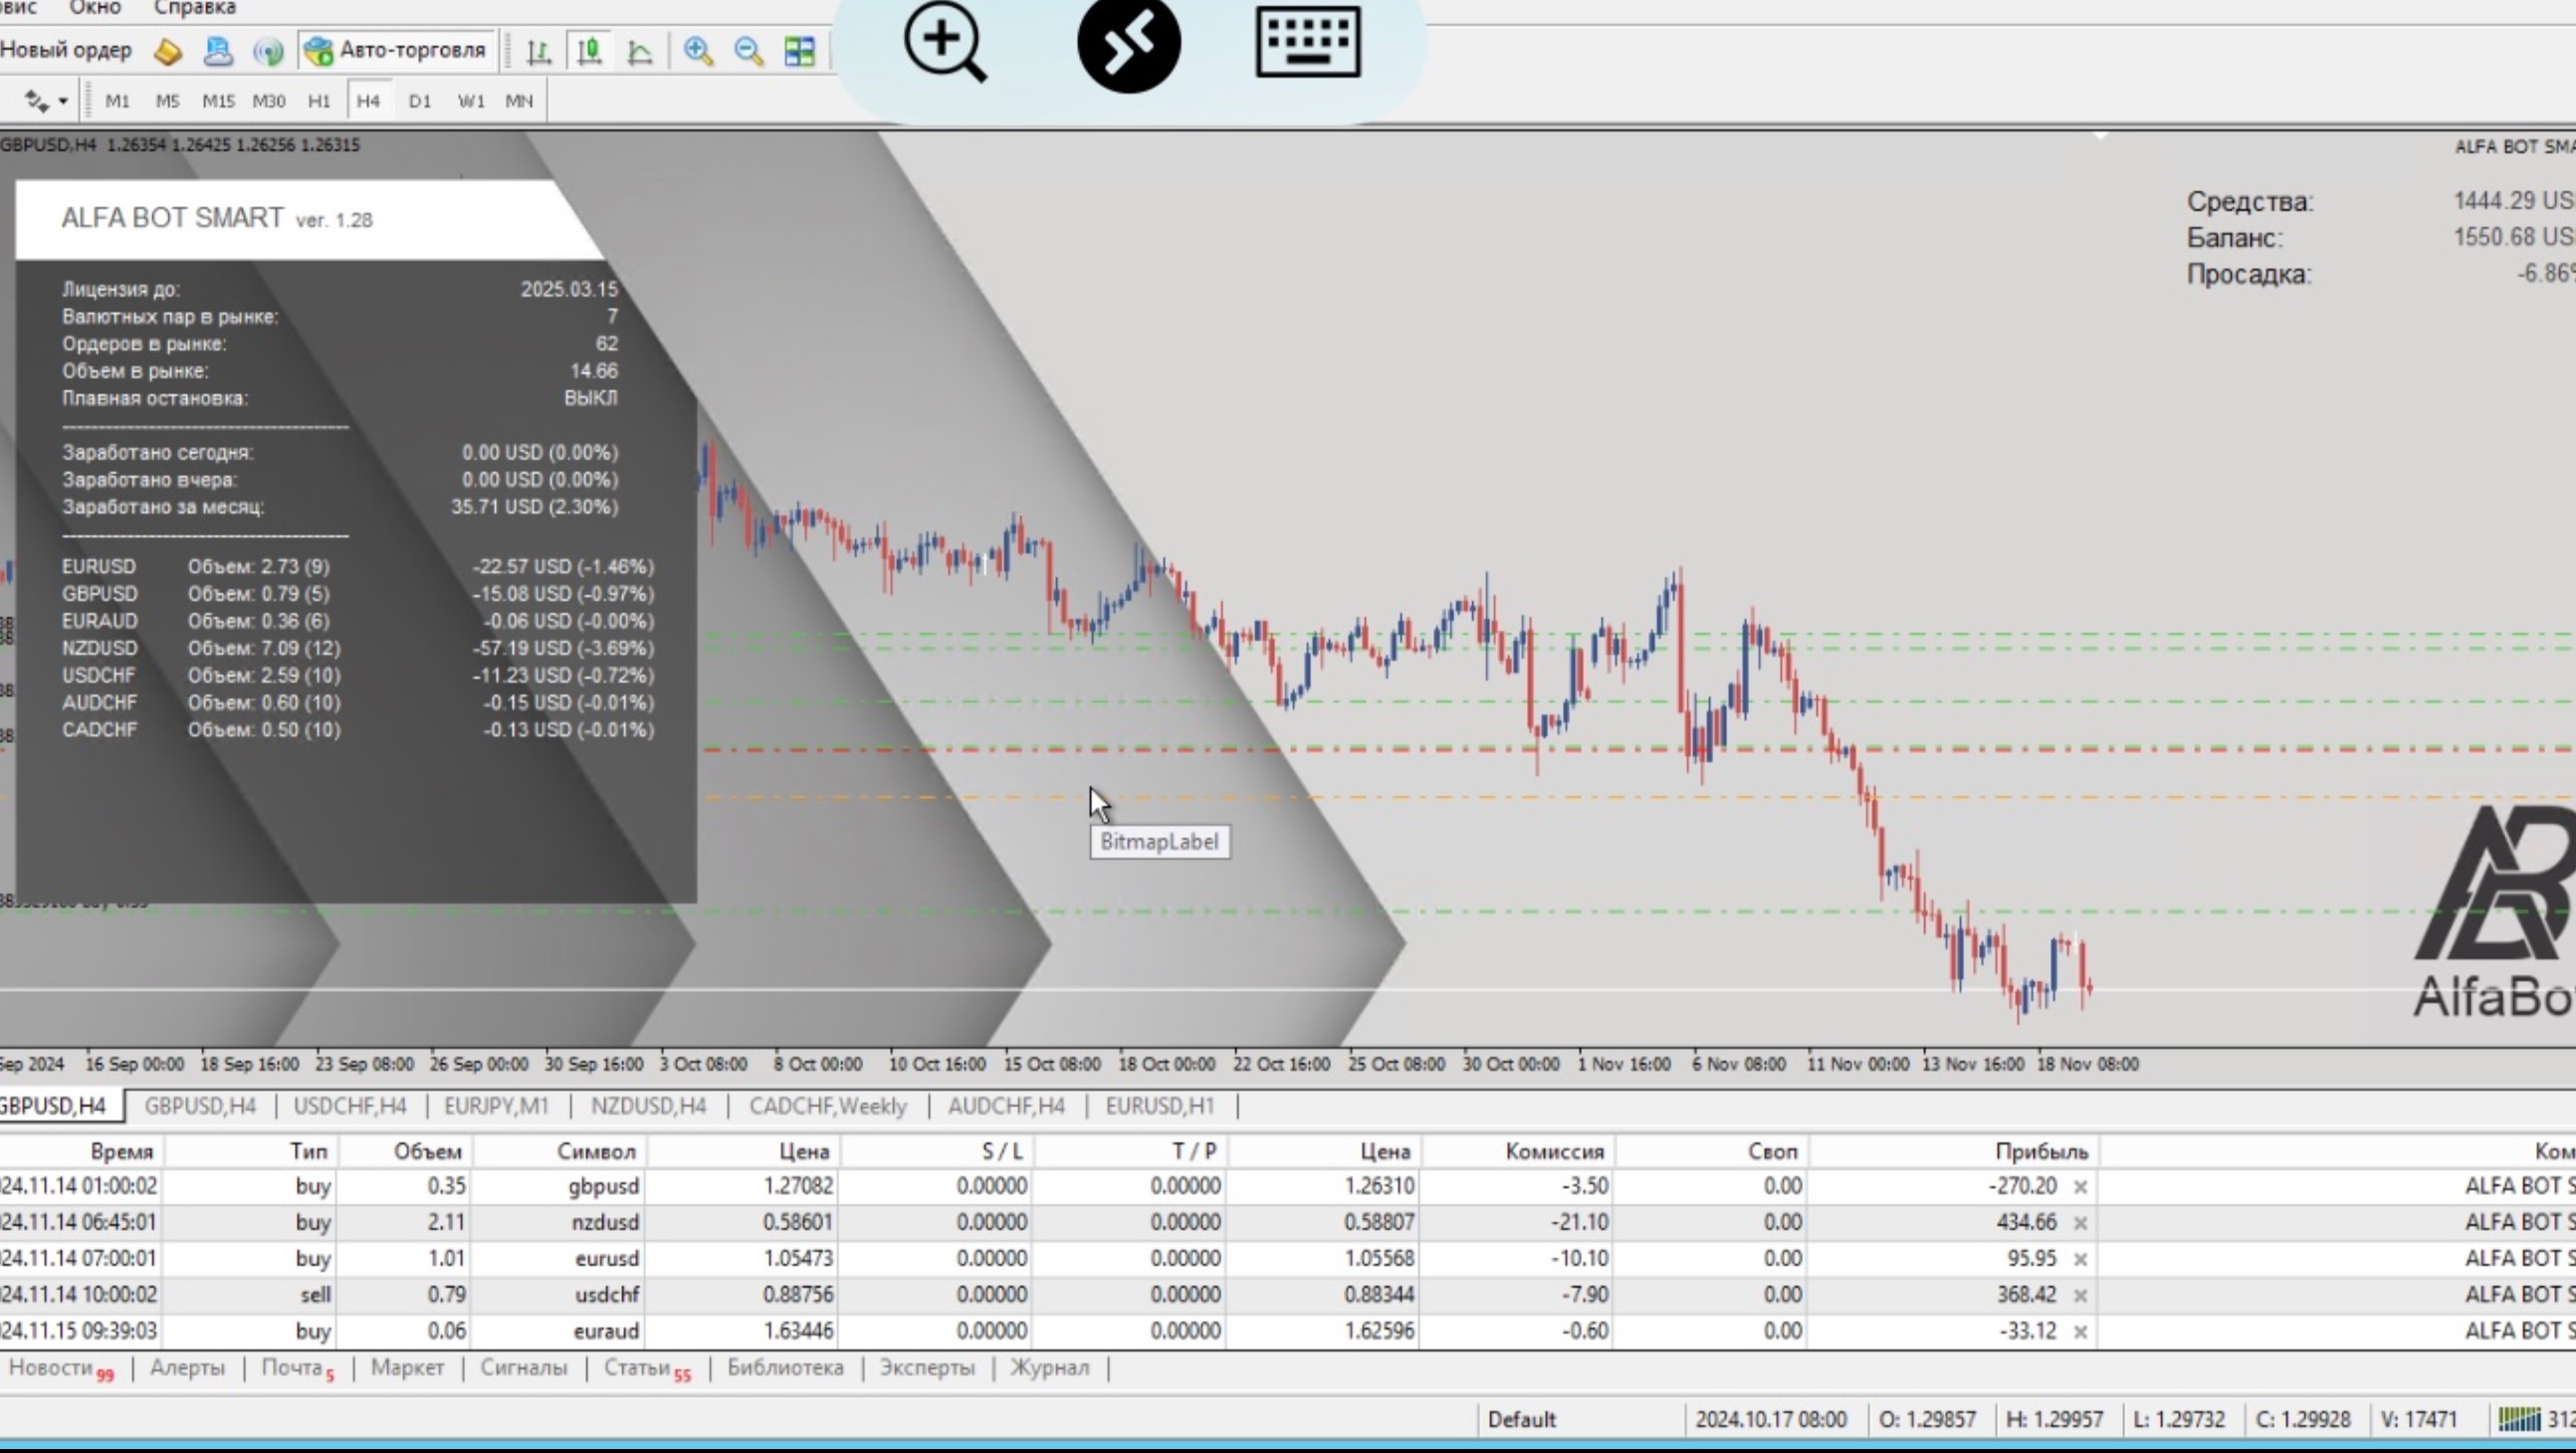Click the chart zoom in magnifier
The image size is (2576, 1453).
pyautogui.click(x=698, y=51)
